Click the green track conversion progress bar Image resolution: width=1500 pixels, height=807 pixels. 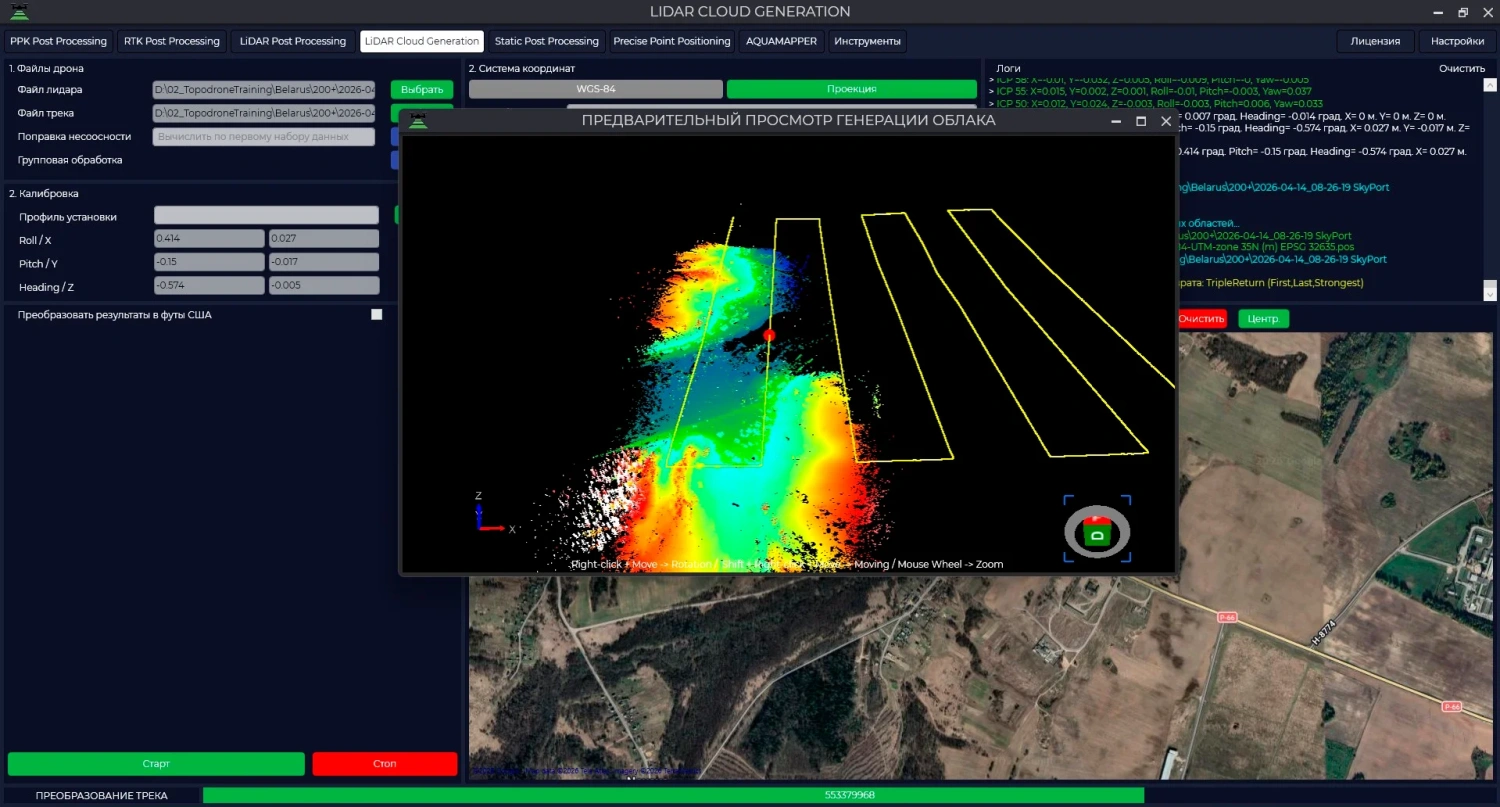(x=673, y=795)
